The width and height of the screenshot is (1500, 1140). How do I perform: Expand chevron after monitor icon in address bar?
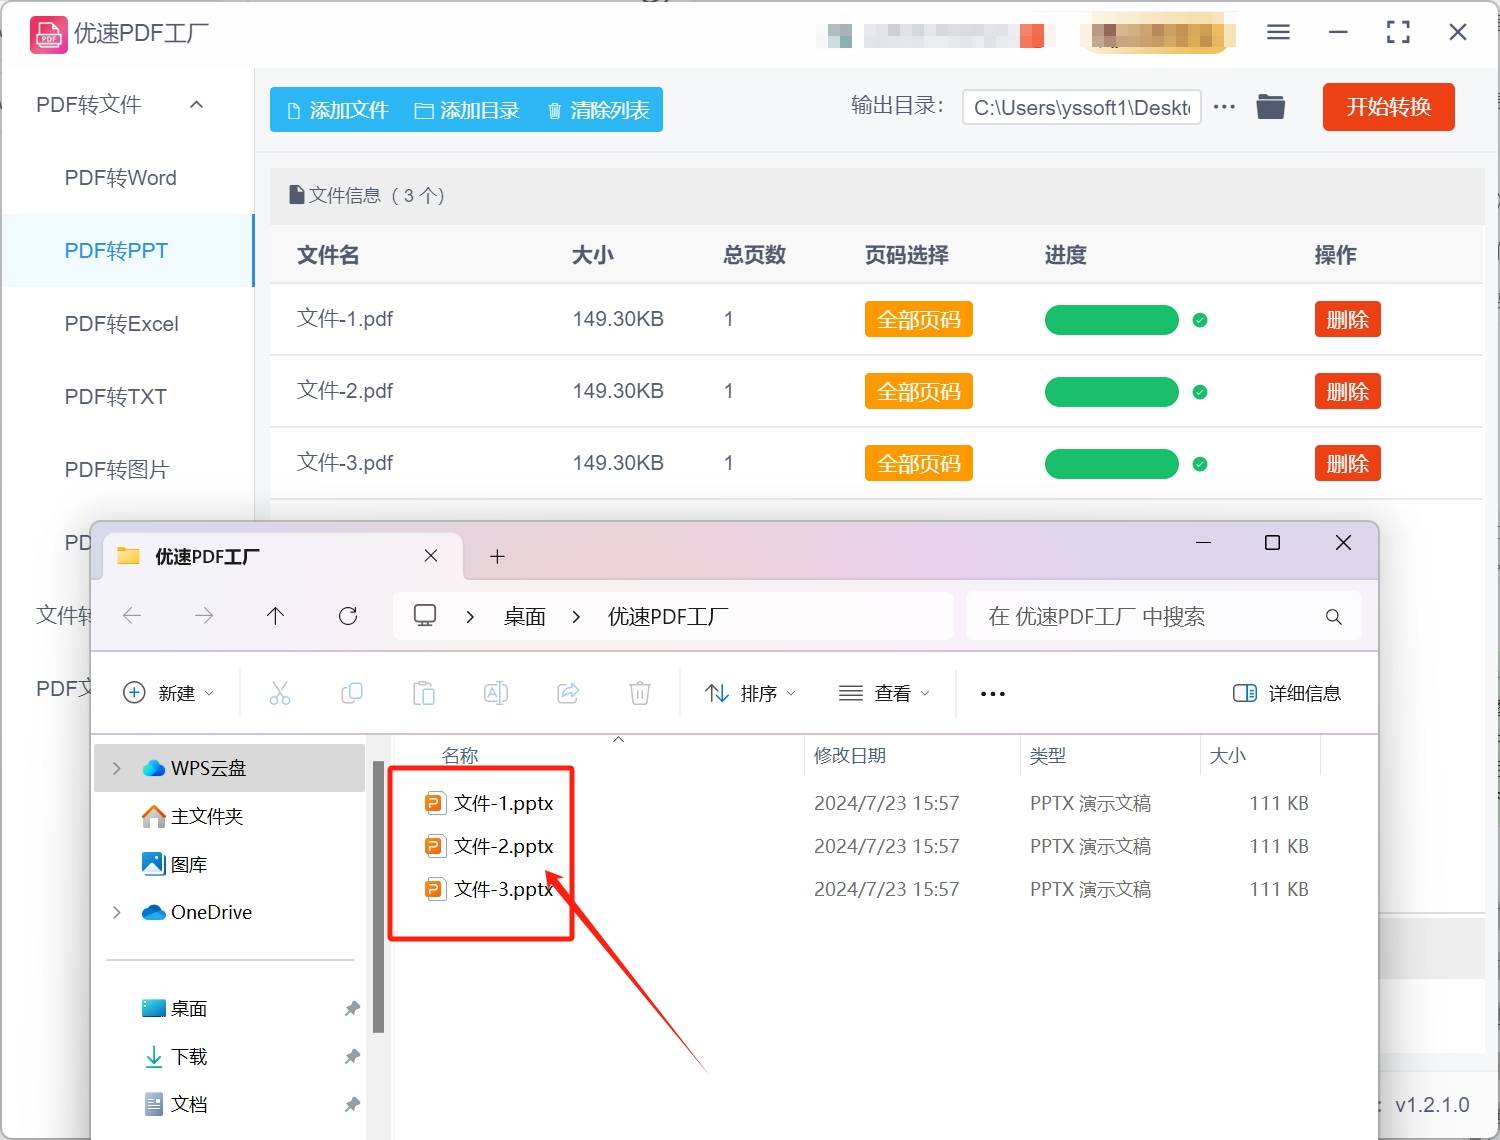tap(470, 617)
